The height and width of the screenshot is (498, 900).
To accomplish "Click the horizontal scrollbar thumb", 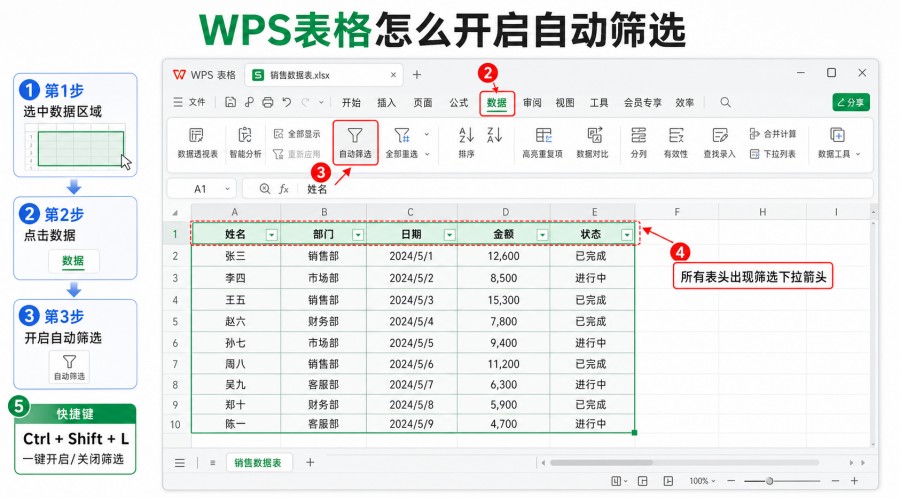I will coord(601,462).
